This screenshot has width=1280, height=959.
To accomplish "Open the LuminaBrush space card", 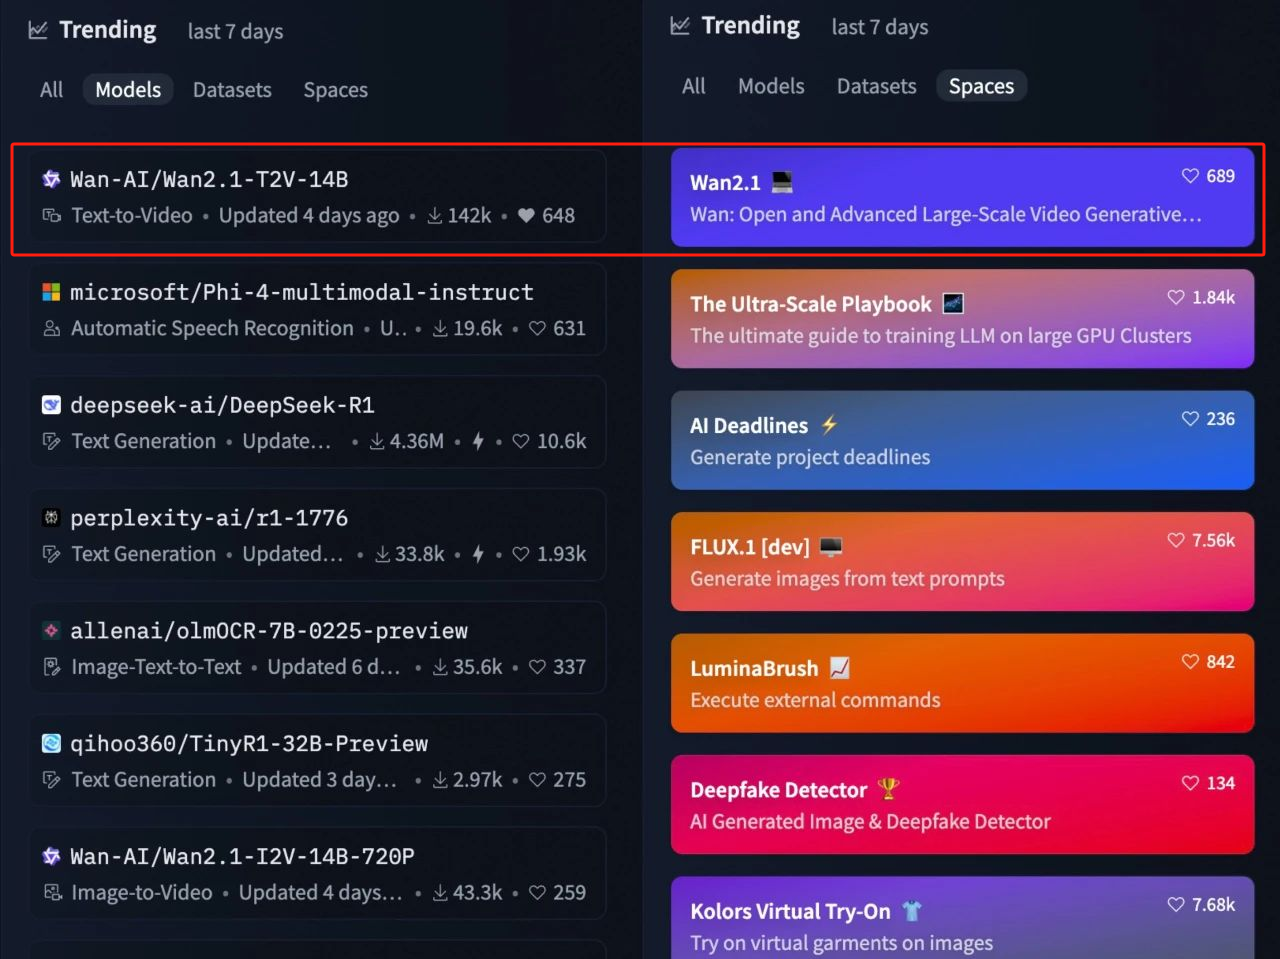I will click(962, 683).
